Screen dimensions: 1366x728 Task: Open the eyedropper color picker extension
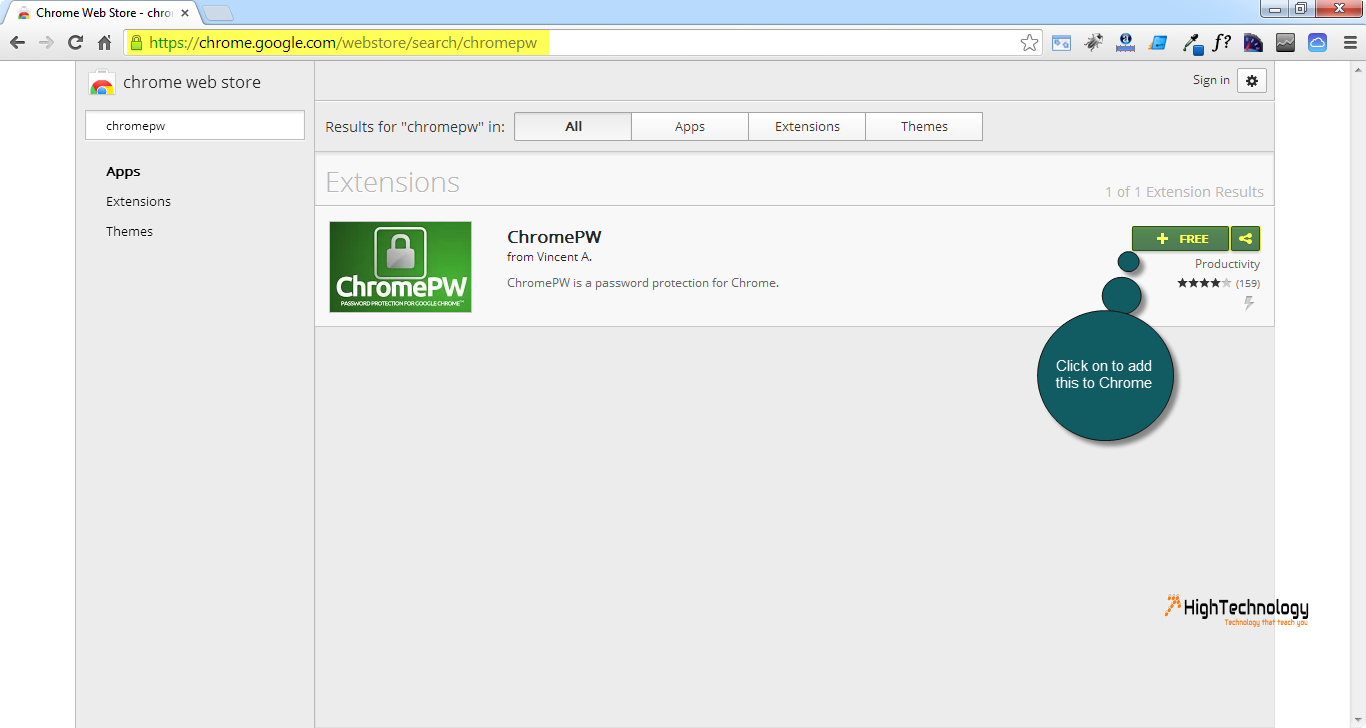tap(1191, 43)
